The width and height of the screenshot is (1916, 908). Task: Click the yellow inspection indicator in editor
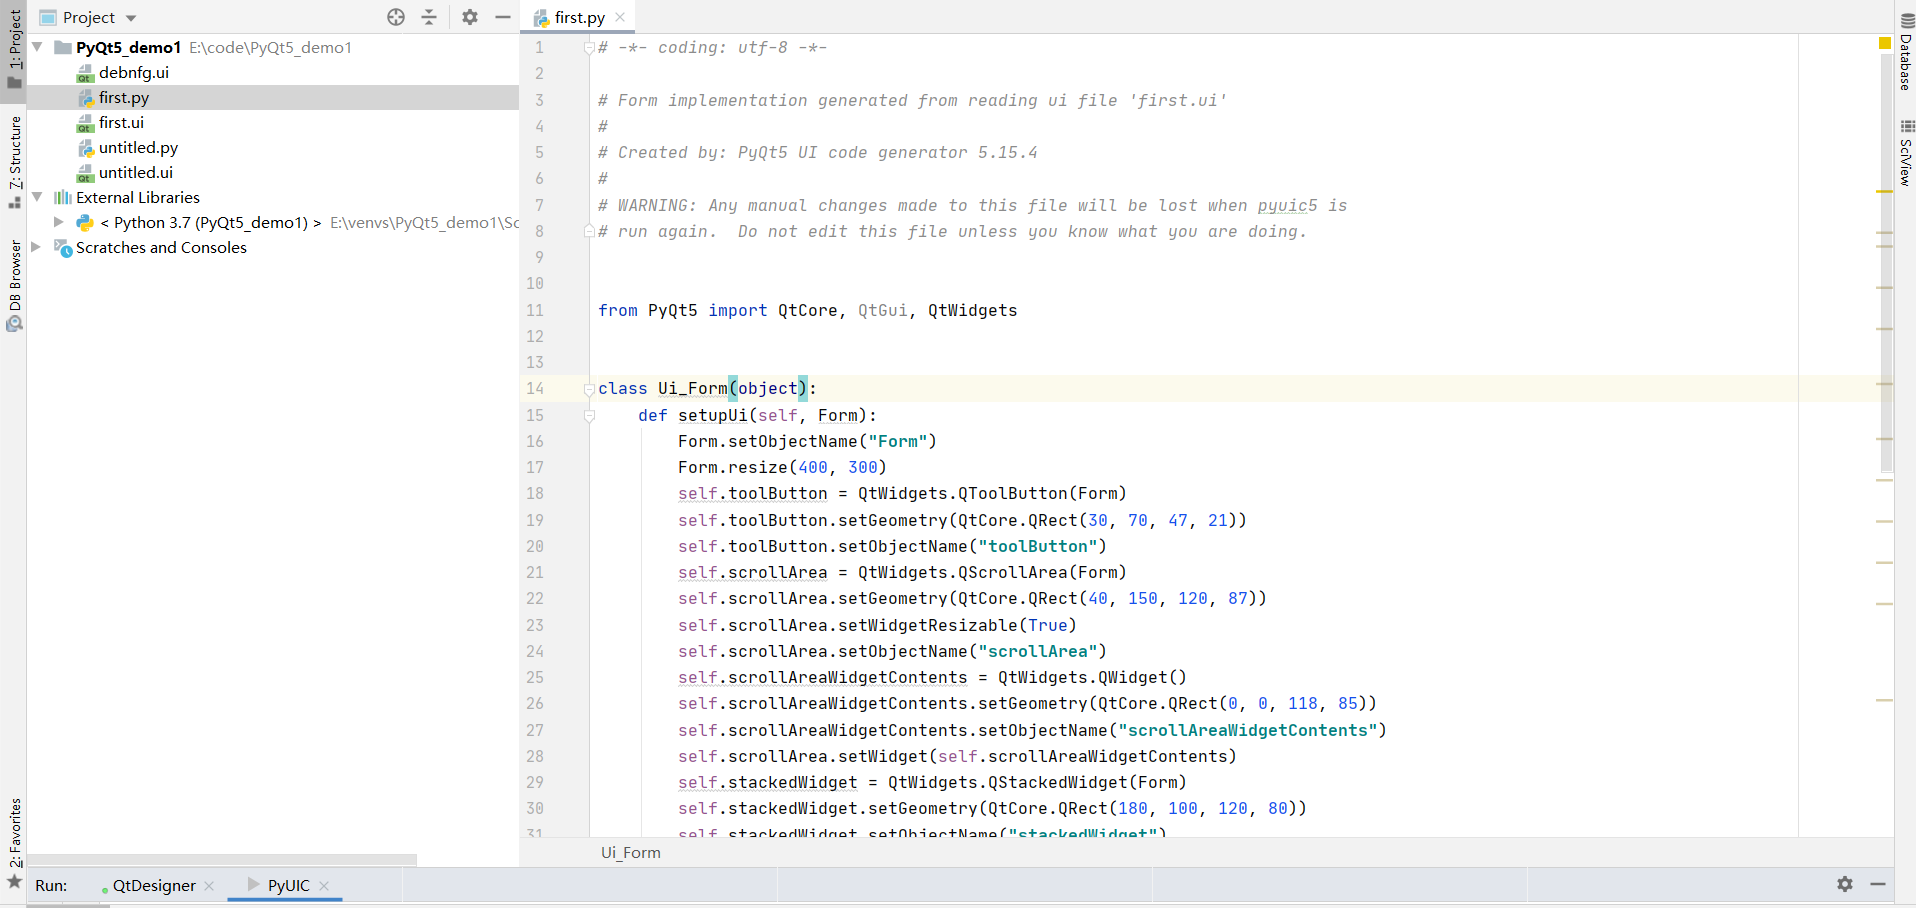[x=1884, y=43]
